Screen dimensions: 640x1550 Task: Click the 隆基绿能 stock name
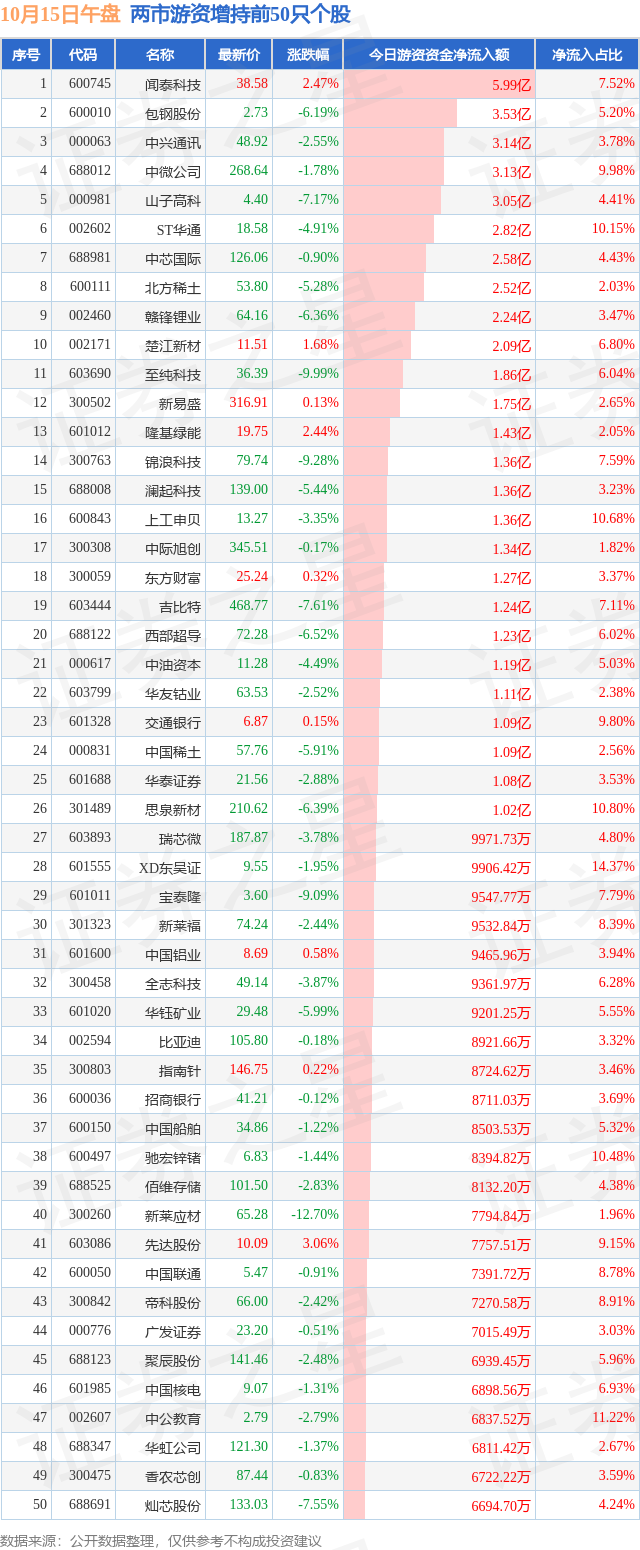(173, 433)
